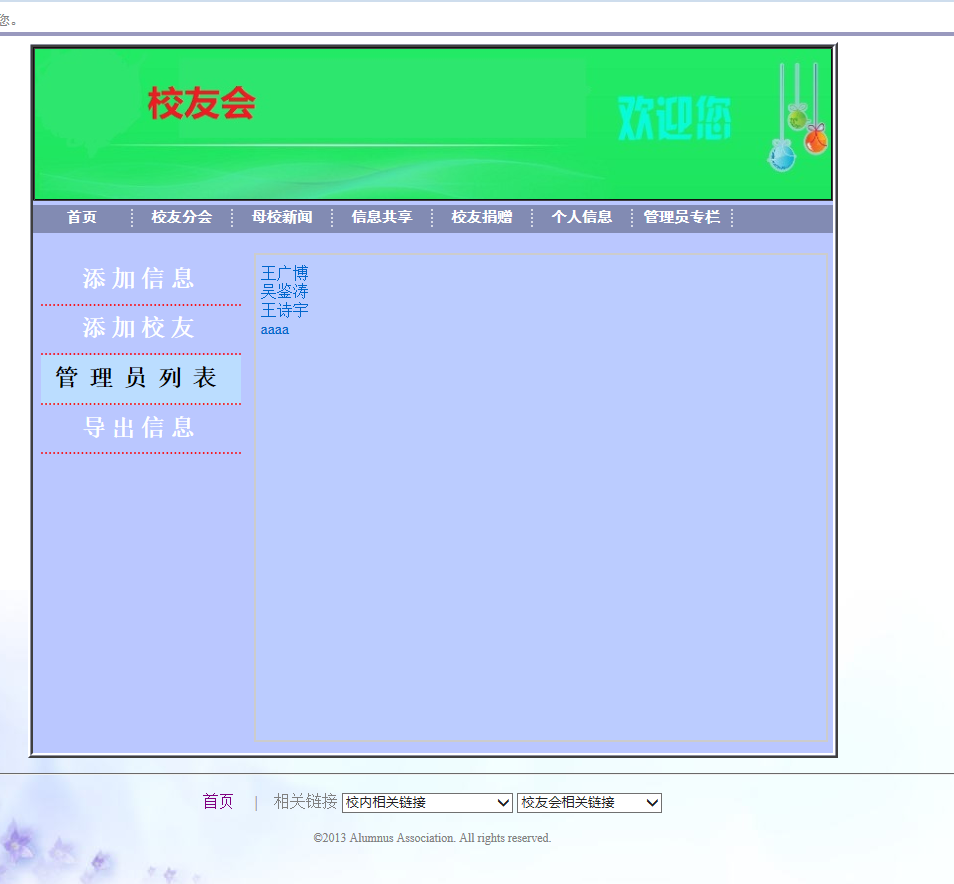This screenshot has height=884, width=954.
Task: Select 添加信息 in the sidebar
Action: click(x=140, y=279)
